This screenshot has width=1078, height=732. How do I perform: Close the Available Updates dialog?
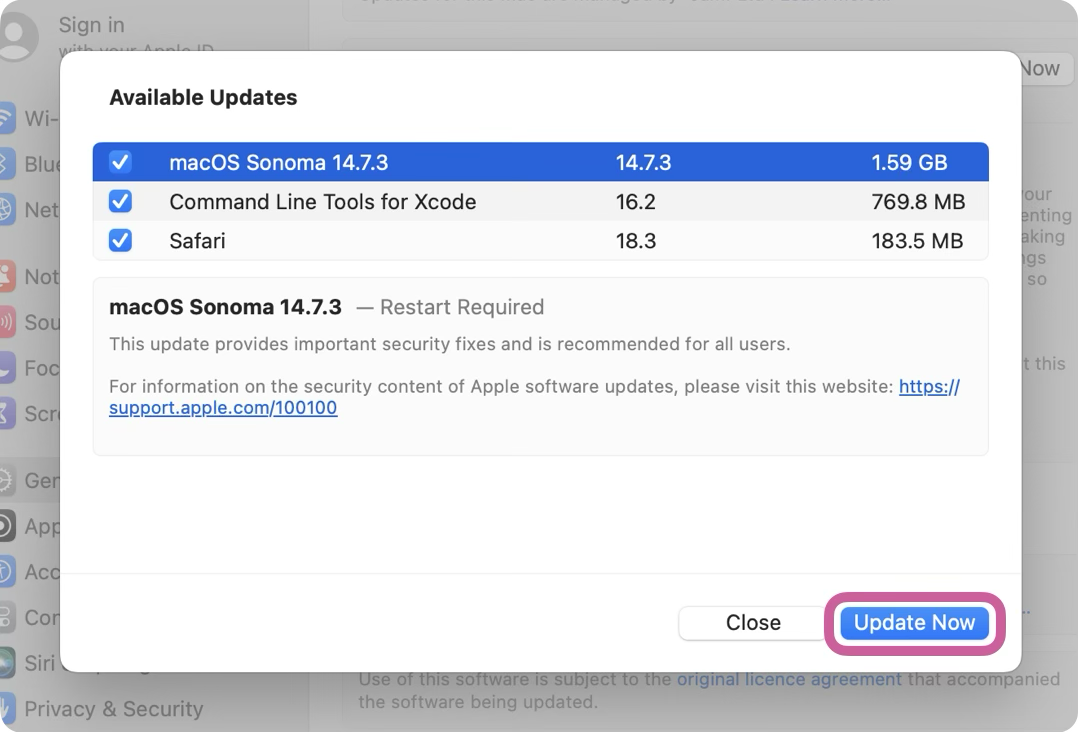(x=753, y=623)
